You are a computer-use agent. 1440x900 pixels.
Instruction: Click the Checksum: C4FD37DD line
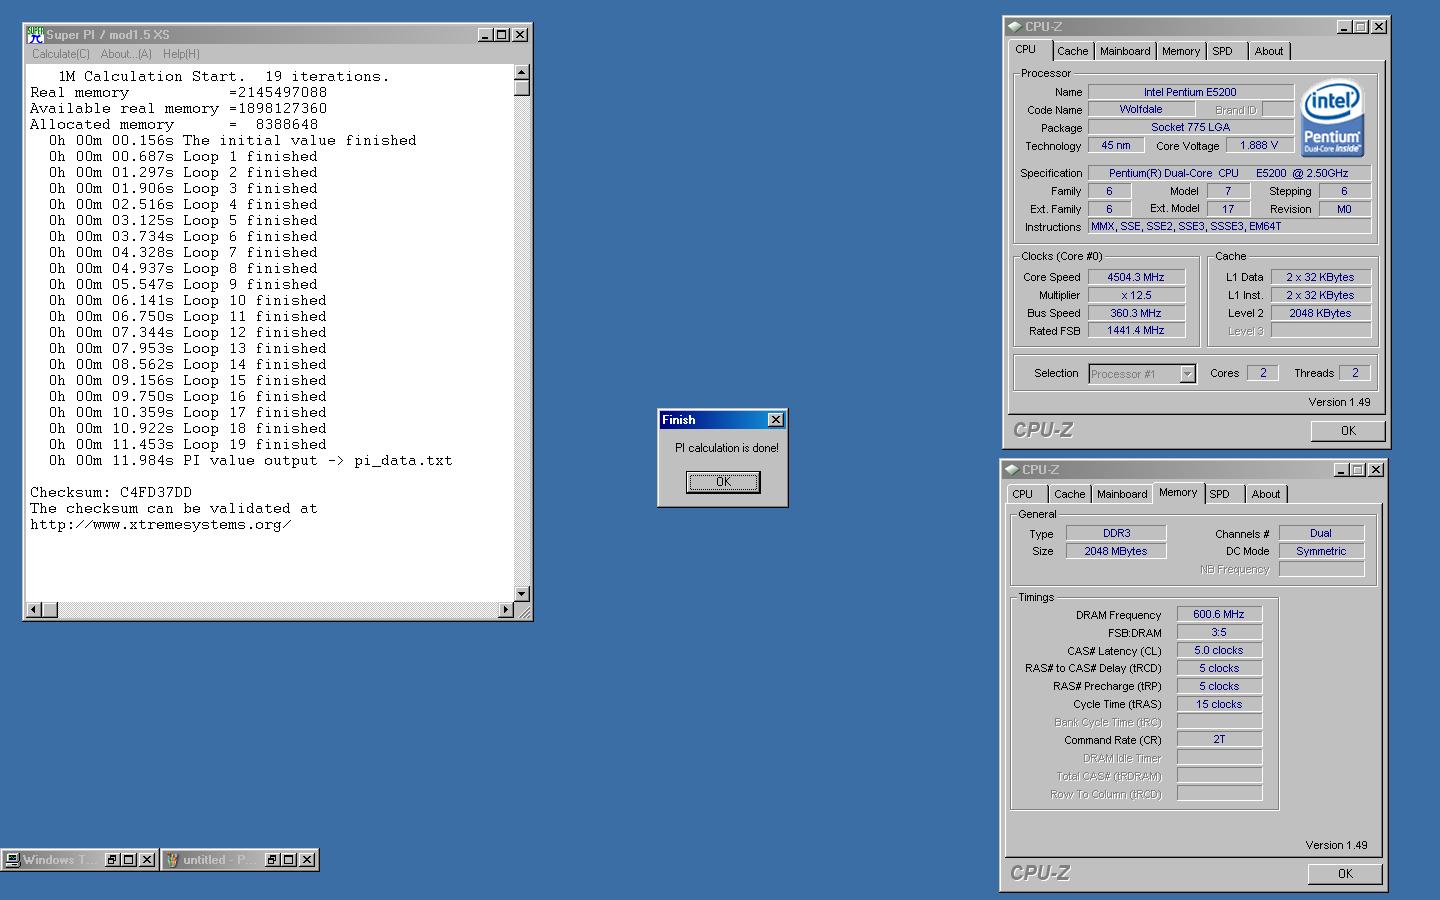point(111,492)
